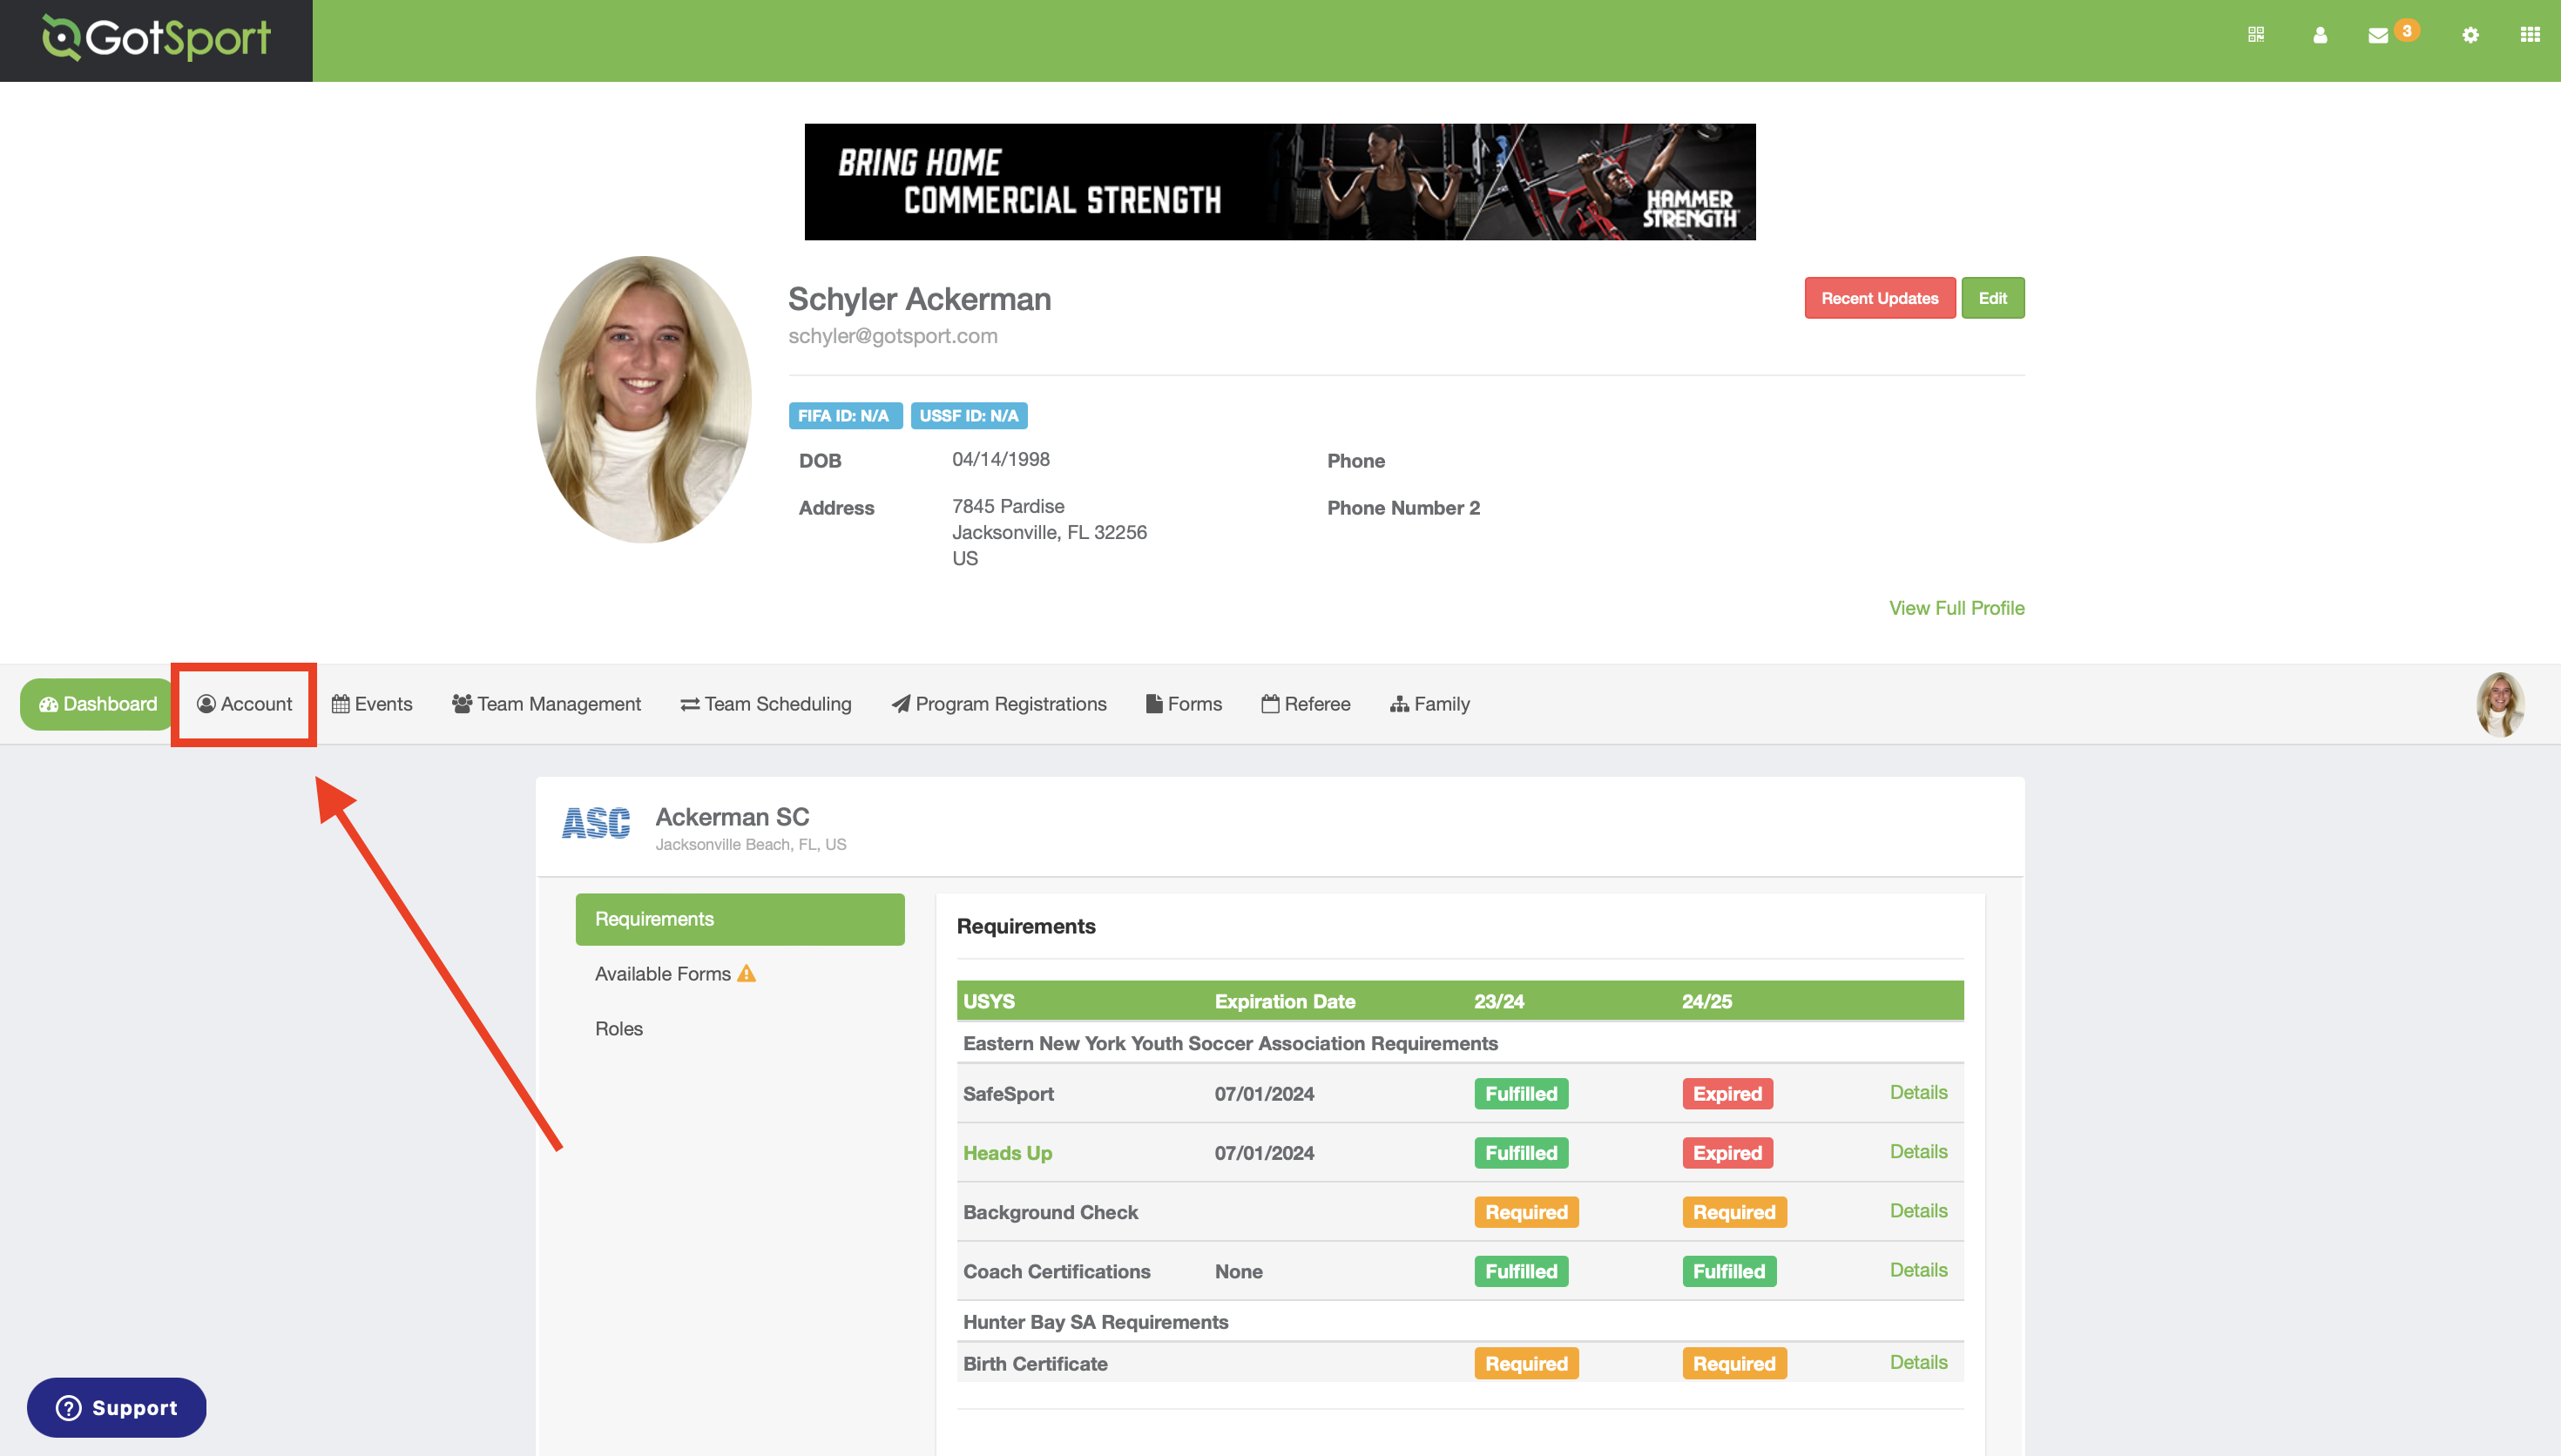Click the Schyler Ackerman name heading

pyautogui.click(x=919, y=299)
